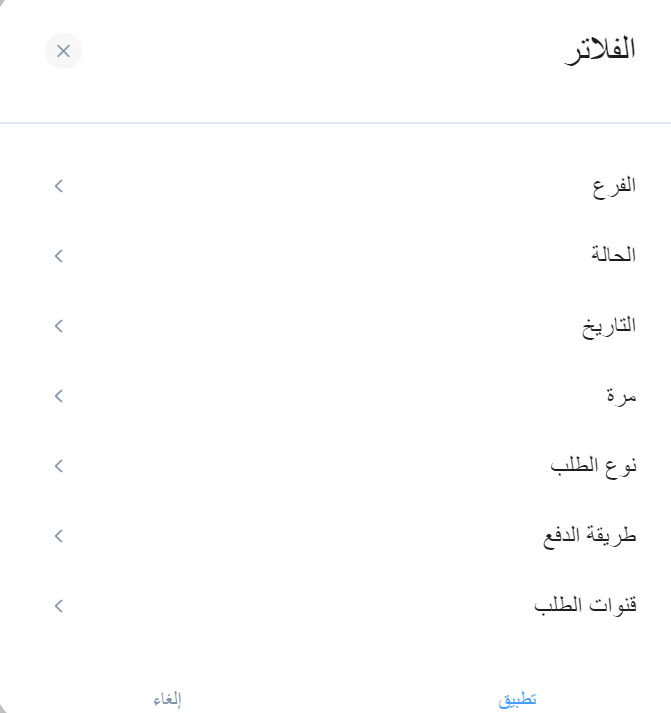The width and height of the screenshot is (671, 713).
Task: Select the الفرع filter label
Action: 614,186
